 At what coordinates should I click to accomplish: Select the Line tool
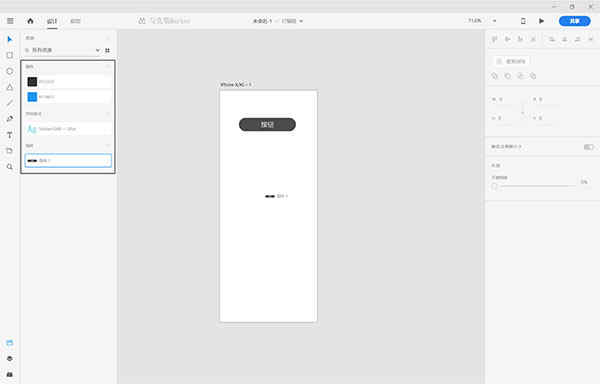10,103
